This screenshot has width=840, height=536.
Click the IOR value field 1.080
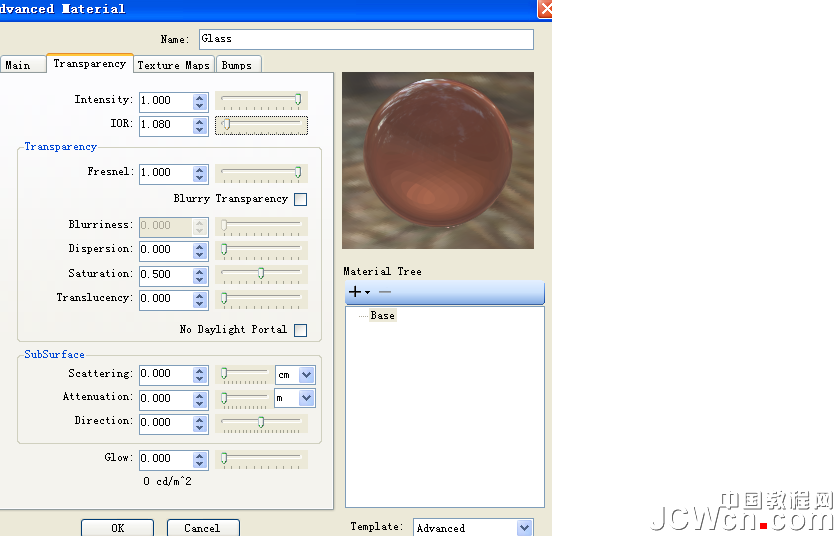(x=166, y=125)
